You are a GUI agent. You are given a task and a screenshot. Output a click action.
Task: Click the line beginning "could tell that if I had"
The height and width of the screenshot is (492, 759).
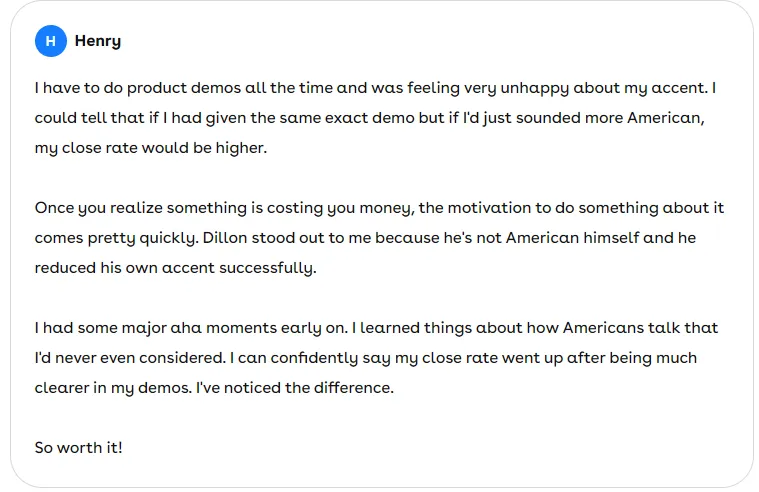(x=369, y=118)
